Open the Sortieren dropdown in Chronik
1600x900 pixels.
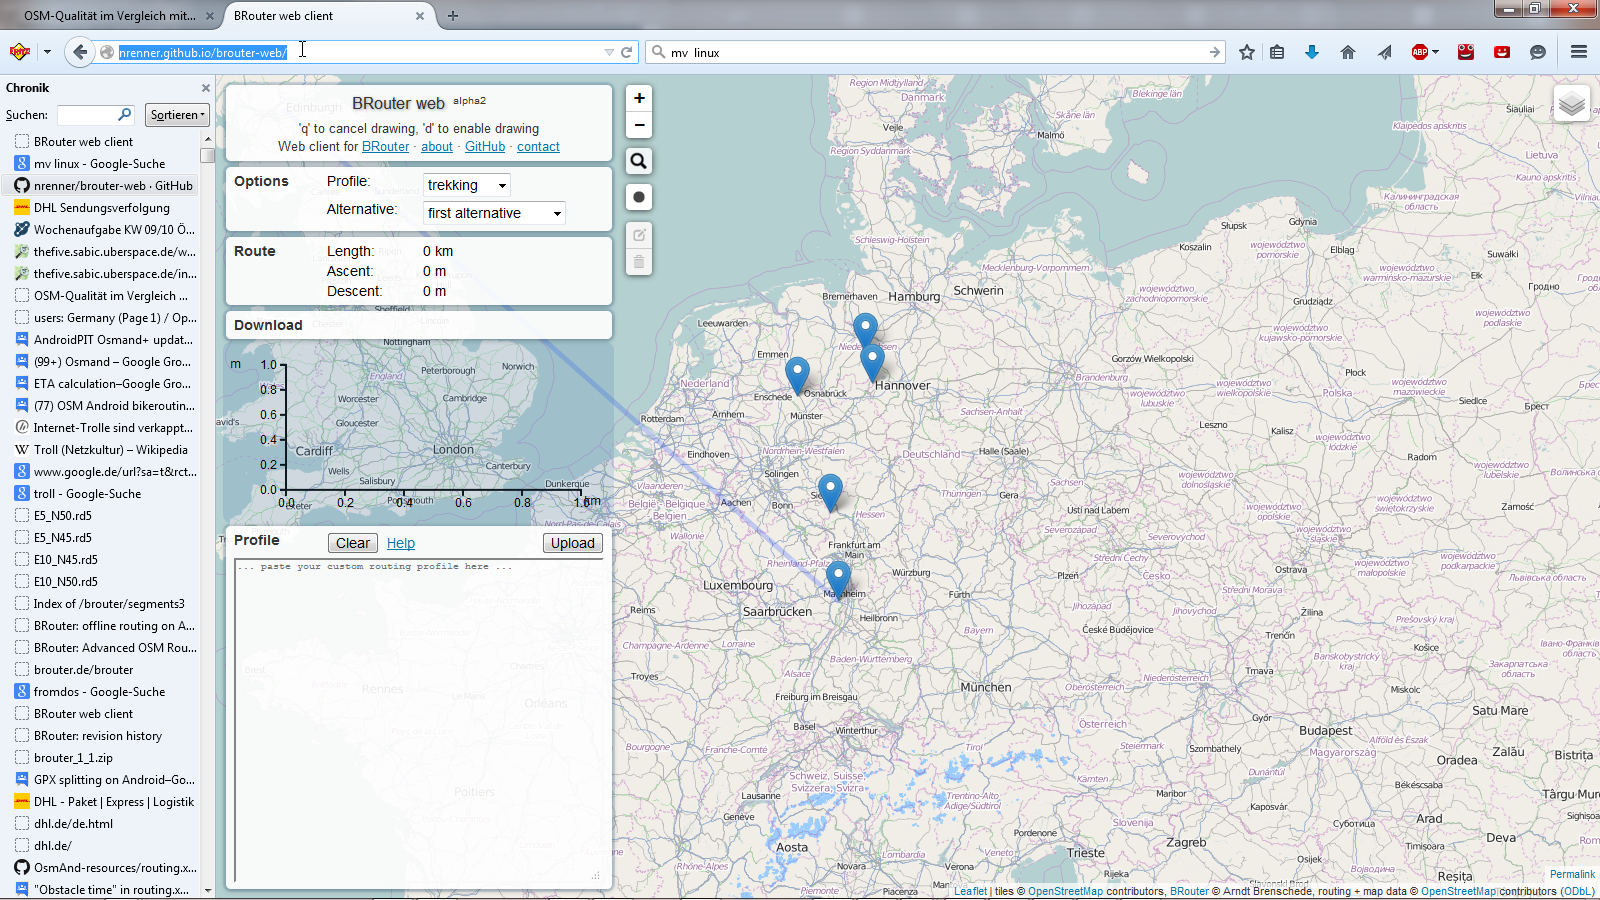point(177,115)
